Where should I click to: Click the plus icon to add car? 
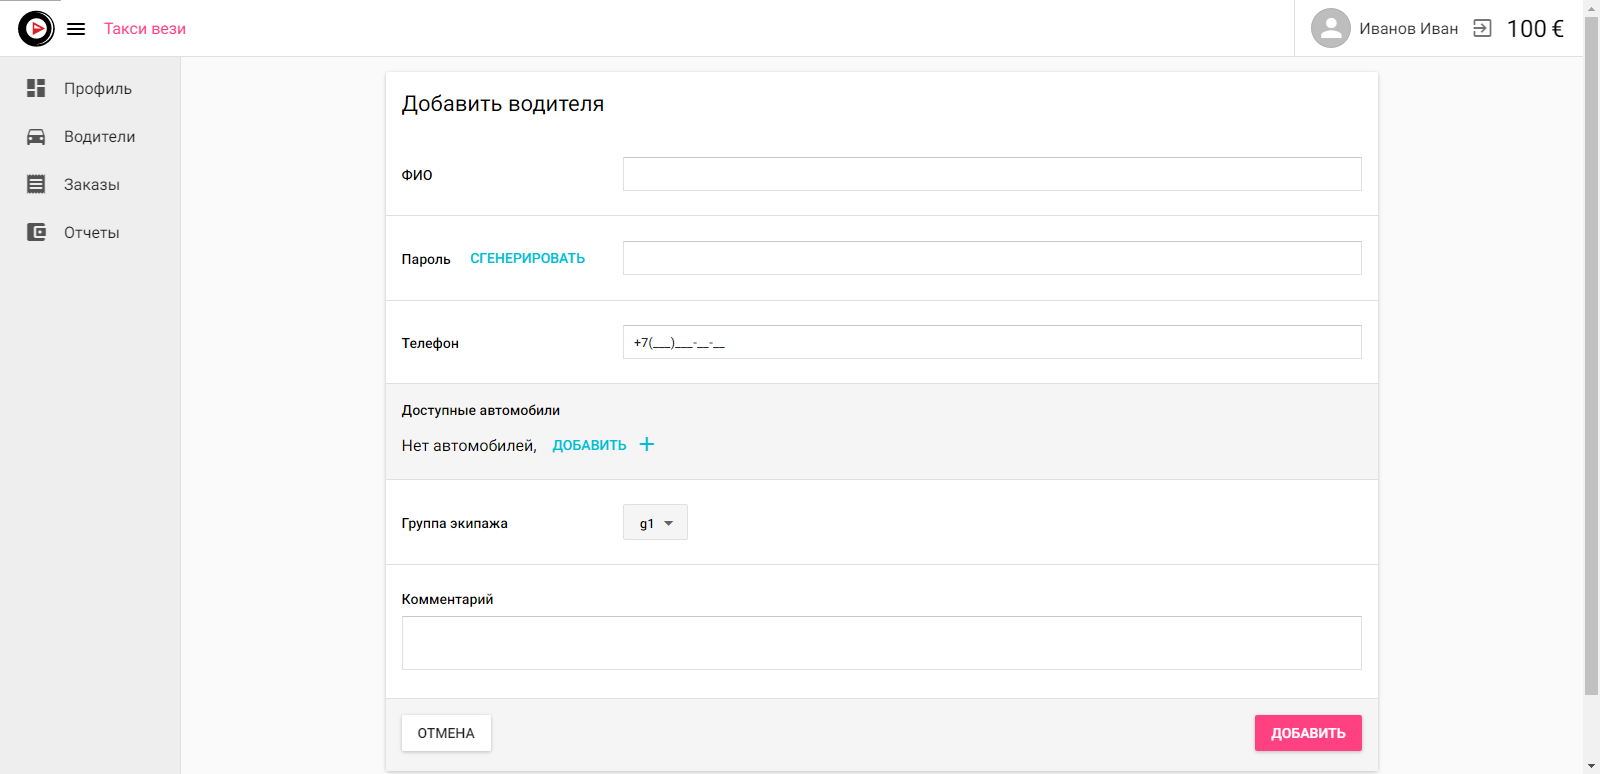(647, 445)
